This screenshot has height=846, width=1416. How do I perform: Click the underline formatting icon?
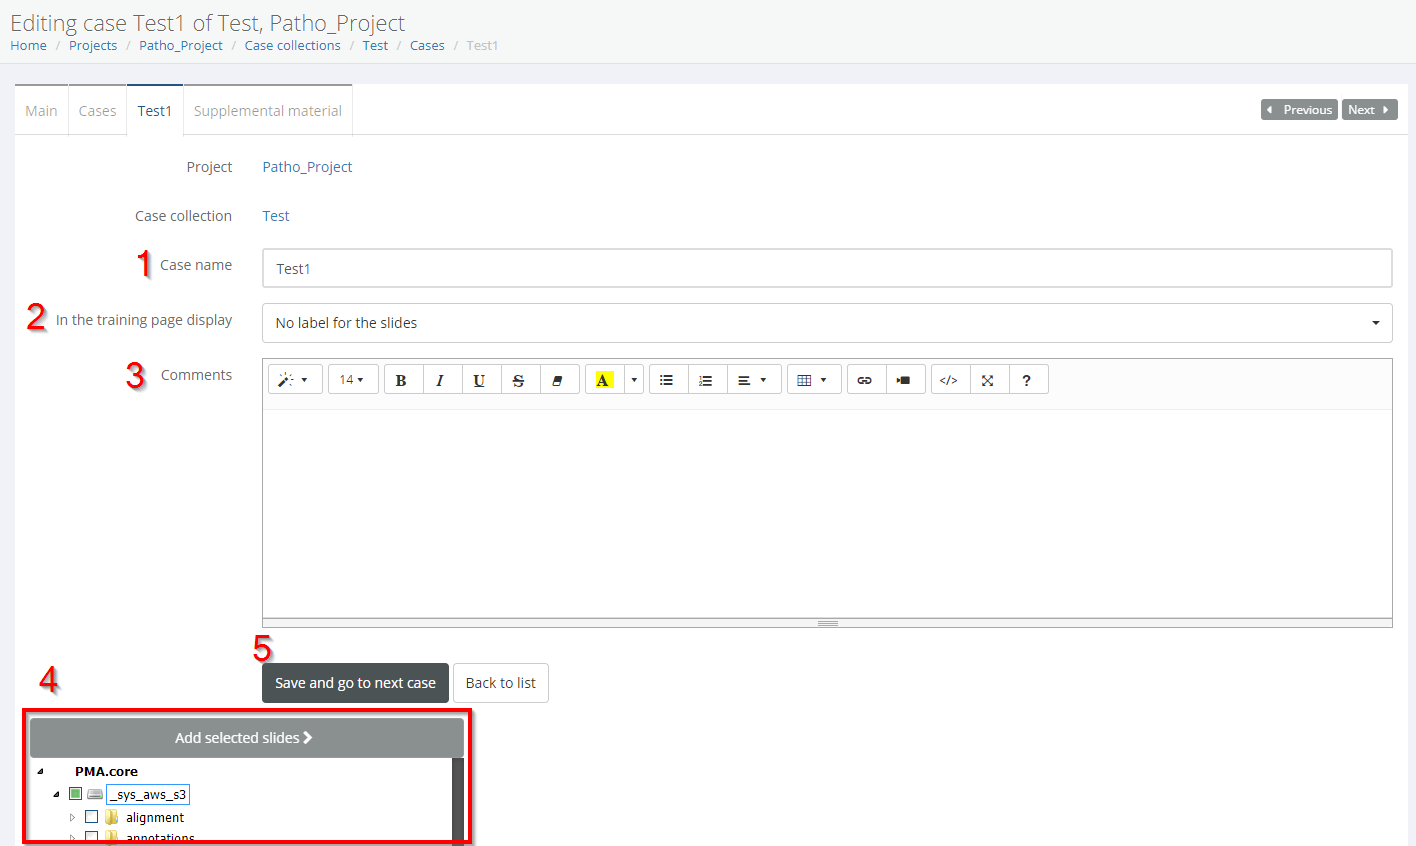pos(480,380)
